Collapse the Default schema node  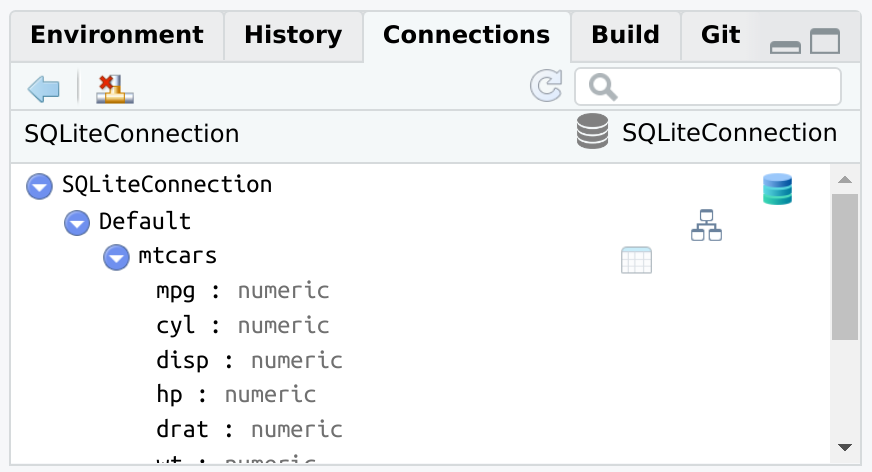77,222
